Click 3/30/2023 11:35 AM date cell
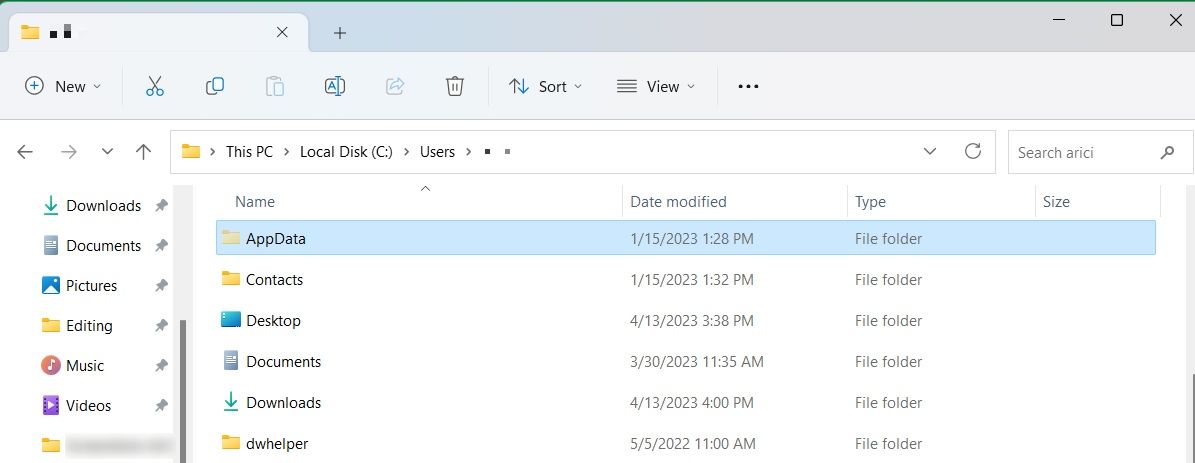Viewport: 1195px width, 463px height. click(697, 362)
